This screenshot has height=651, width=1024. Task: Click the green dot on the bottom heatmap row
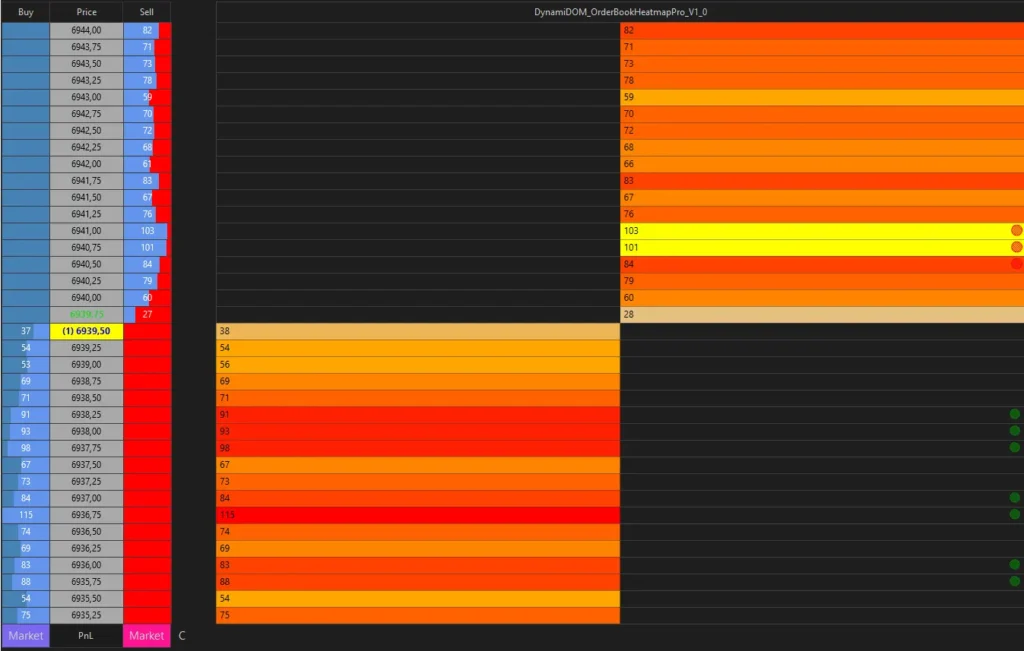[1016, 580]
